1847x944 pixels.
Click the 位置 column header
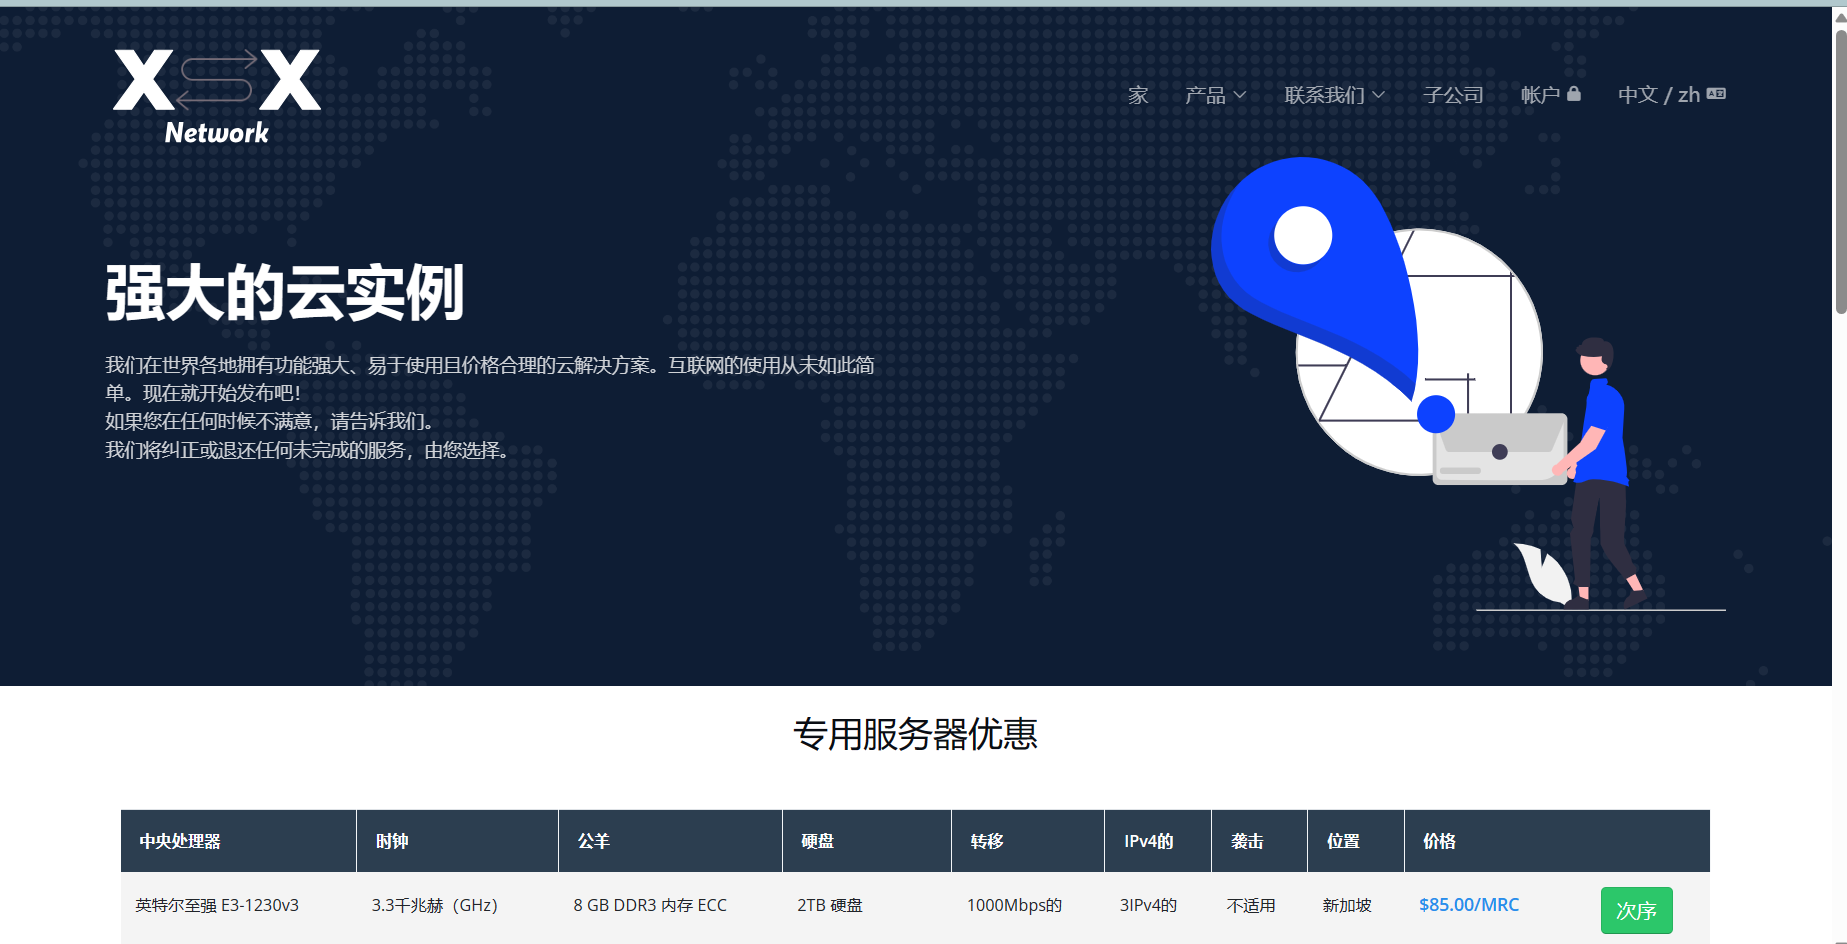coord(1341,840)
